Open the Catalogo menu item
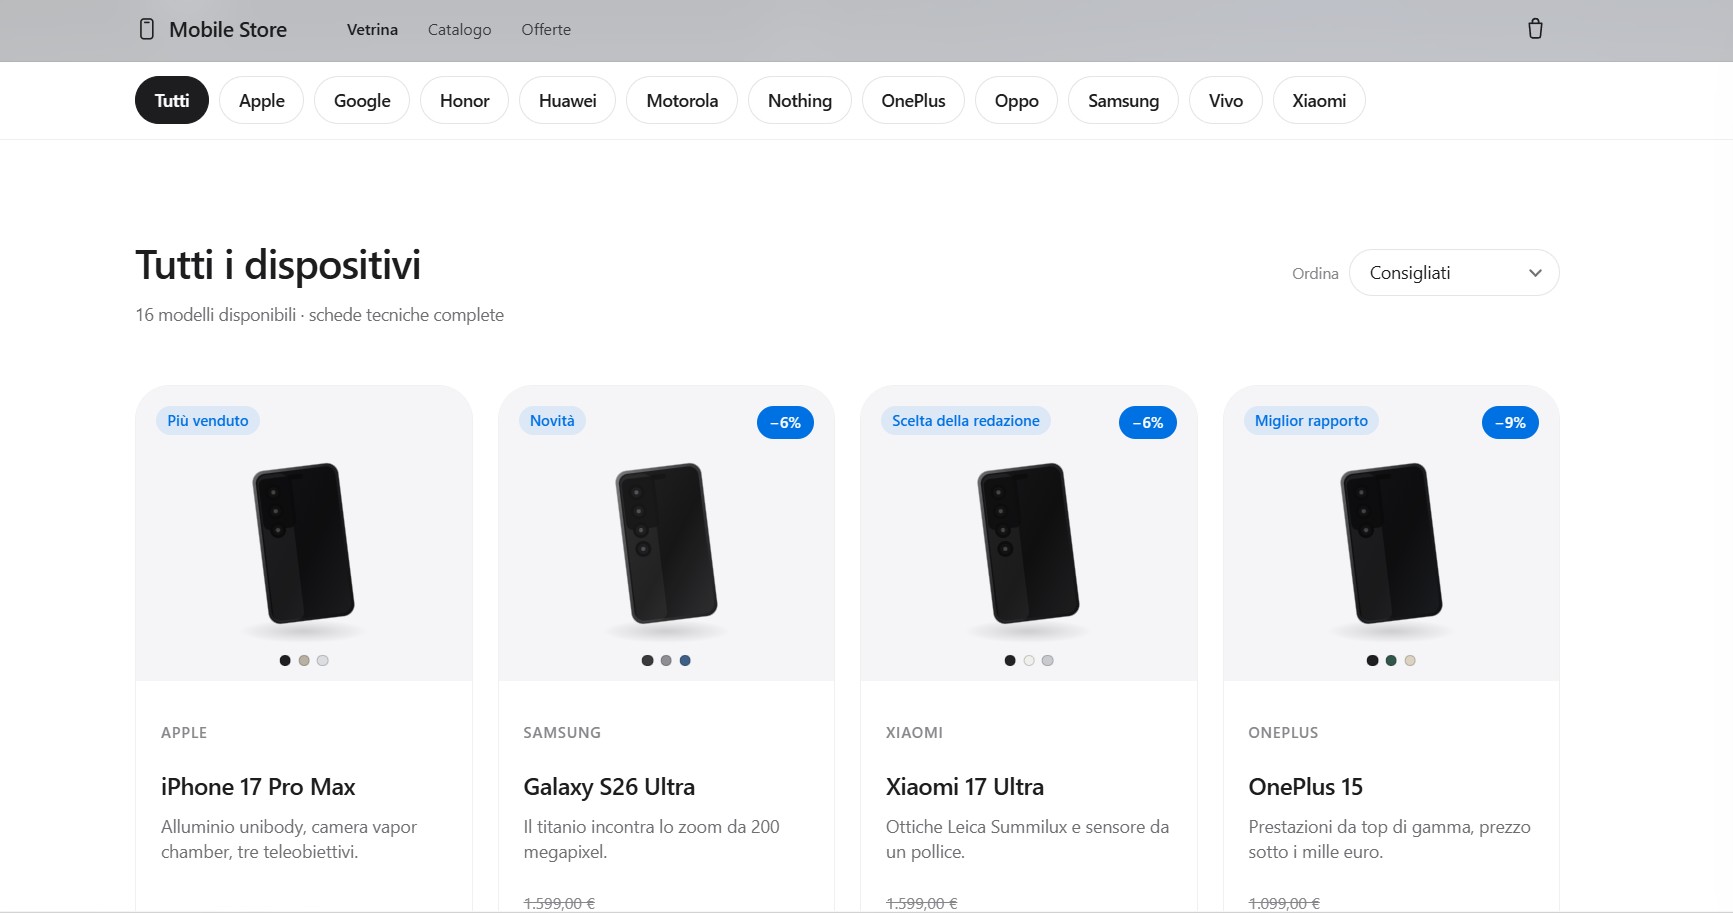This screenshot has width=1733, height=913. pos(459,30)
